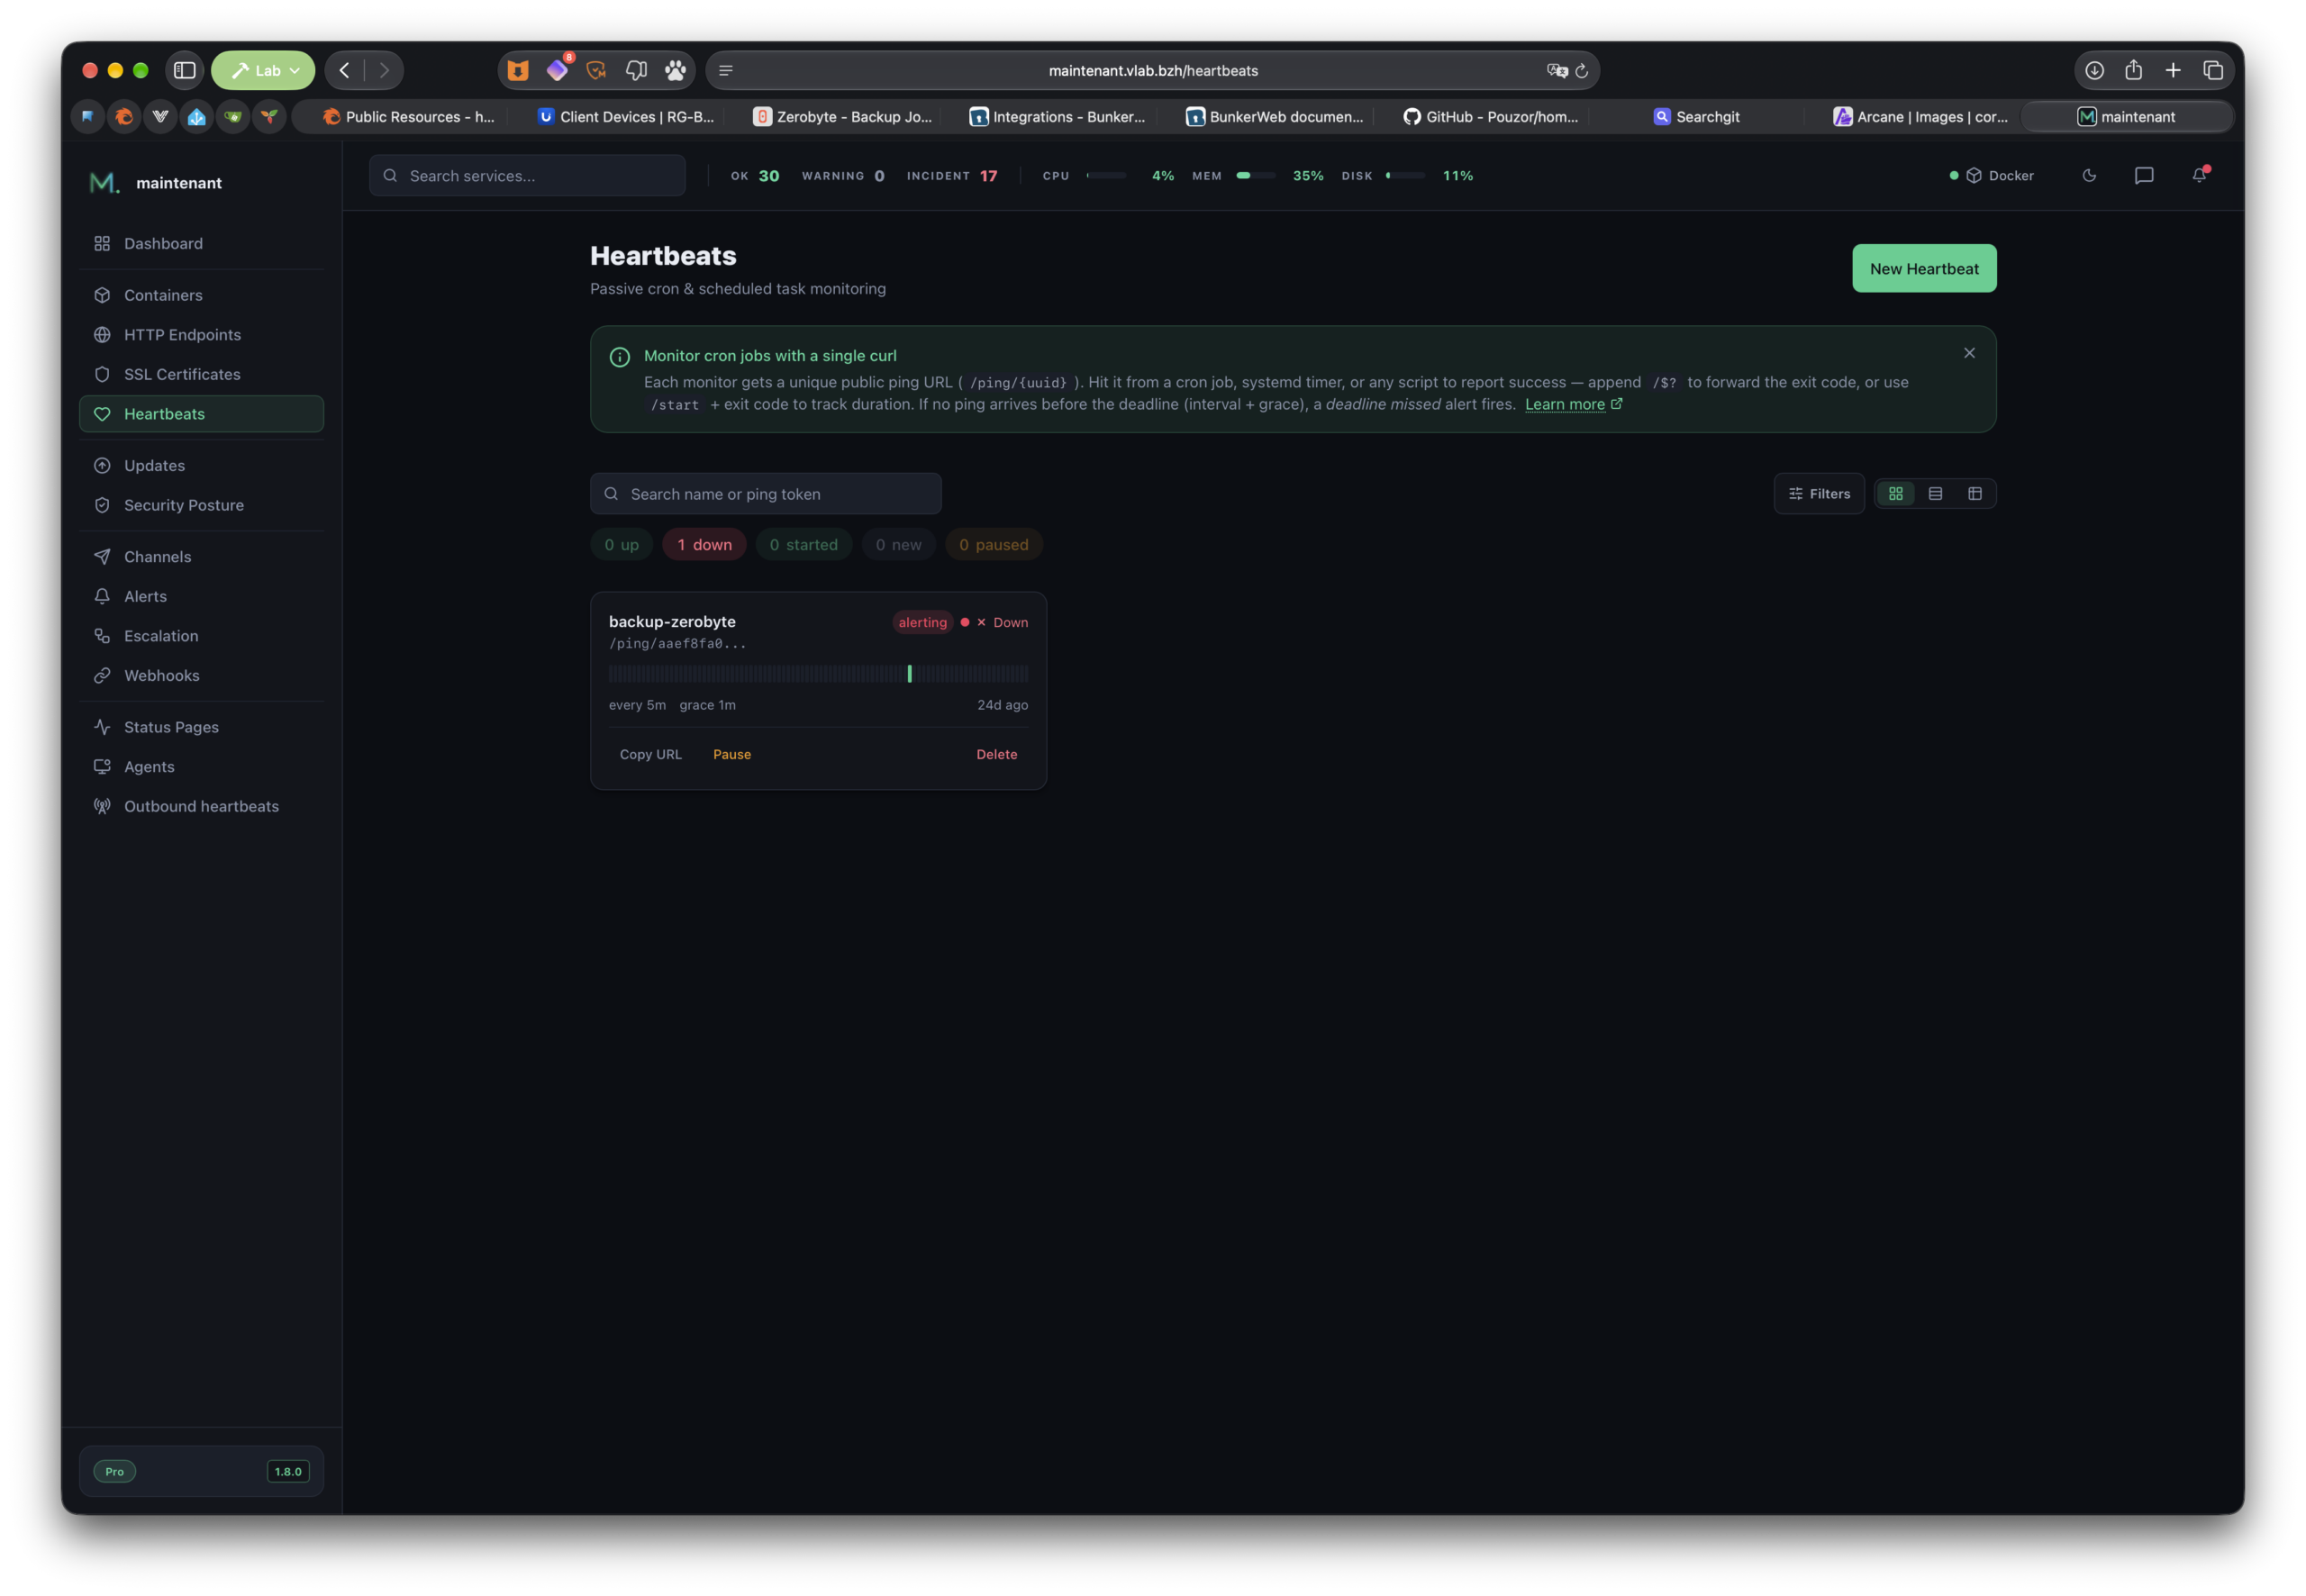Screen dimensions: 2306x1596
Task: Open notifications bell in top bar
Action: 2199,175
